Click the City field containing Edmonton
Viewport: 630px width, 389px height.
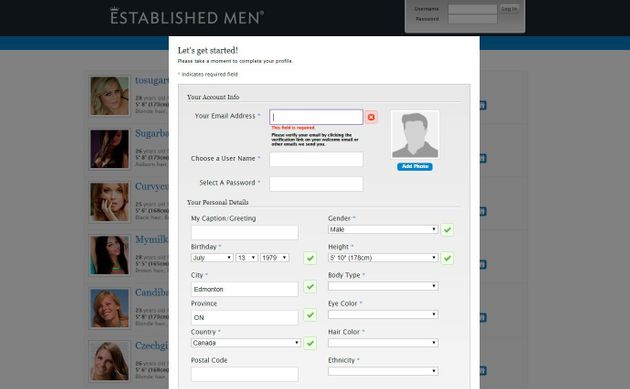coord(245,289)
